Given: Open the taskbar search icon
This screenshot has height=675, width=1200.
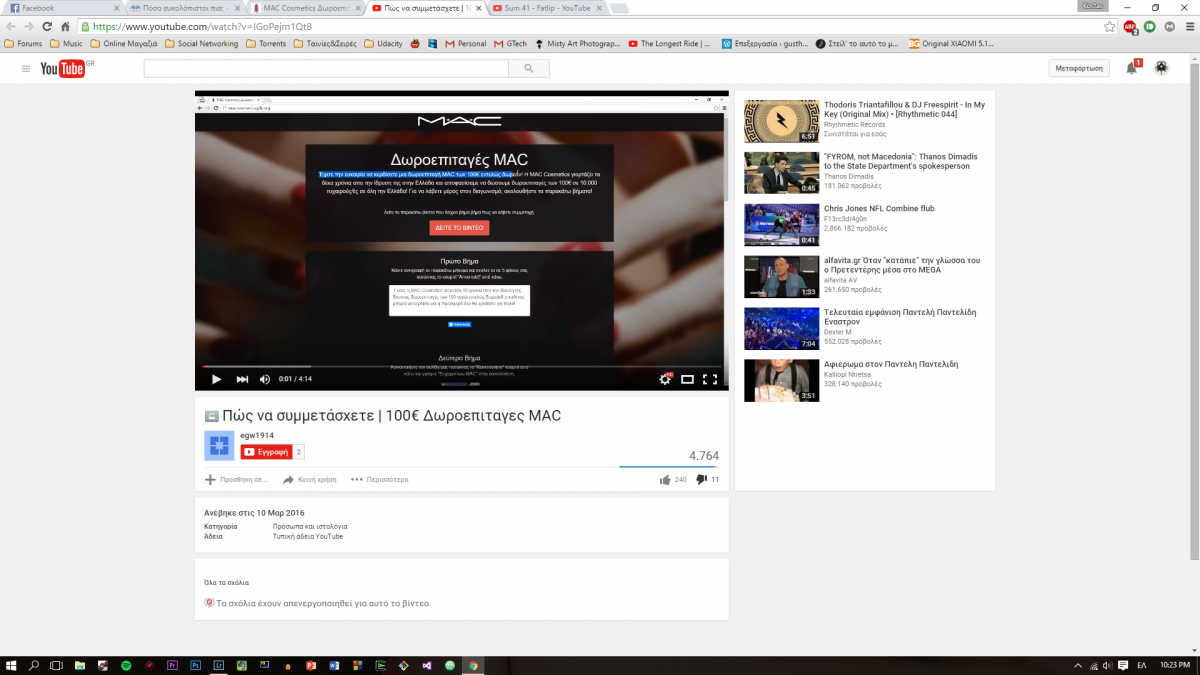Looking at the screenshot, I should point(34,665).
